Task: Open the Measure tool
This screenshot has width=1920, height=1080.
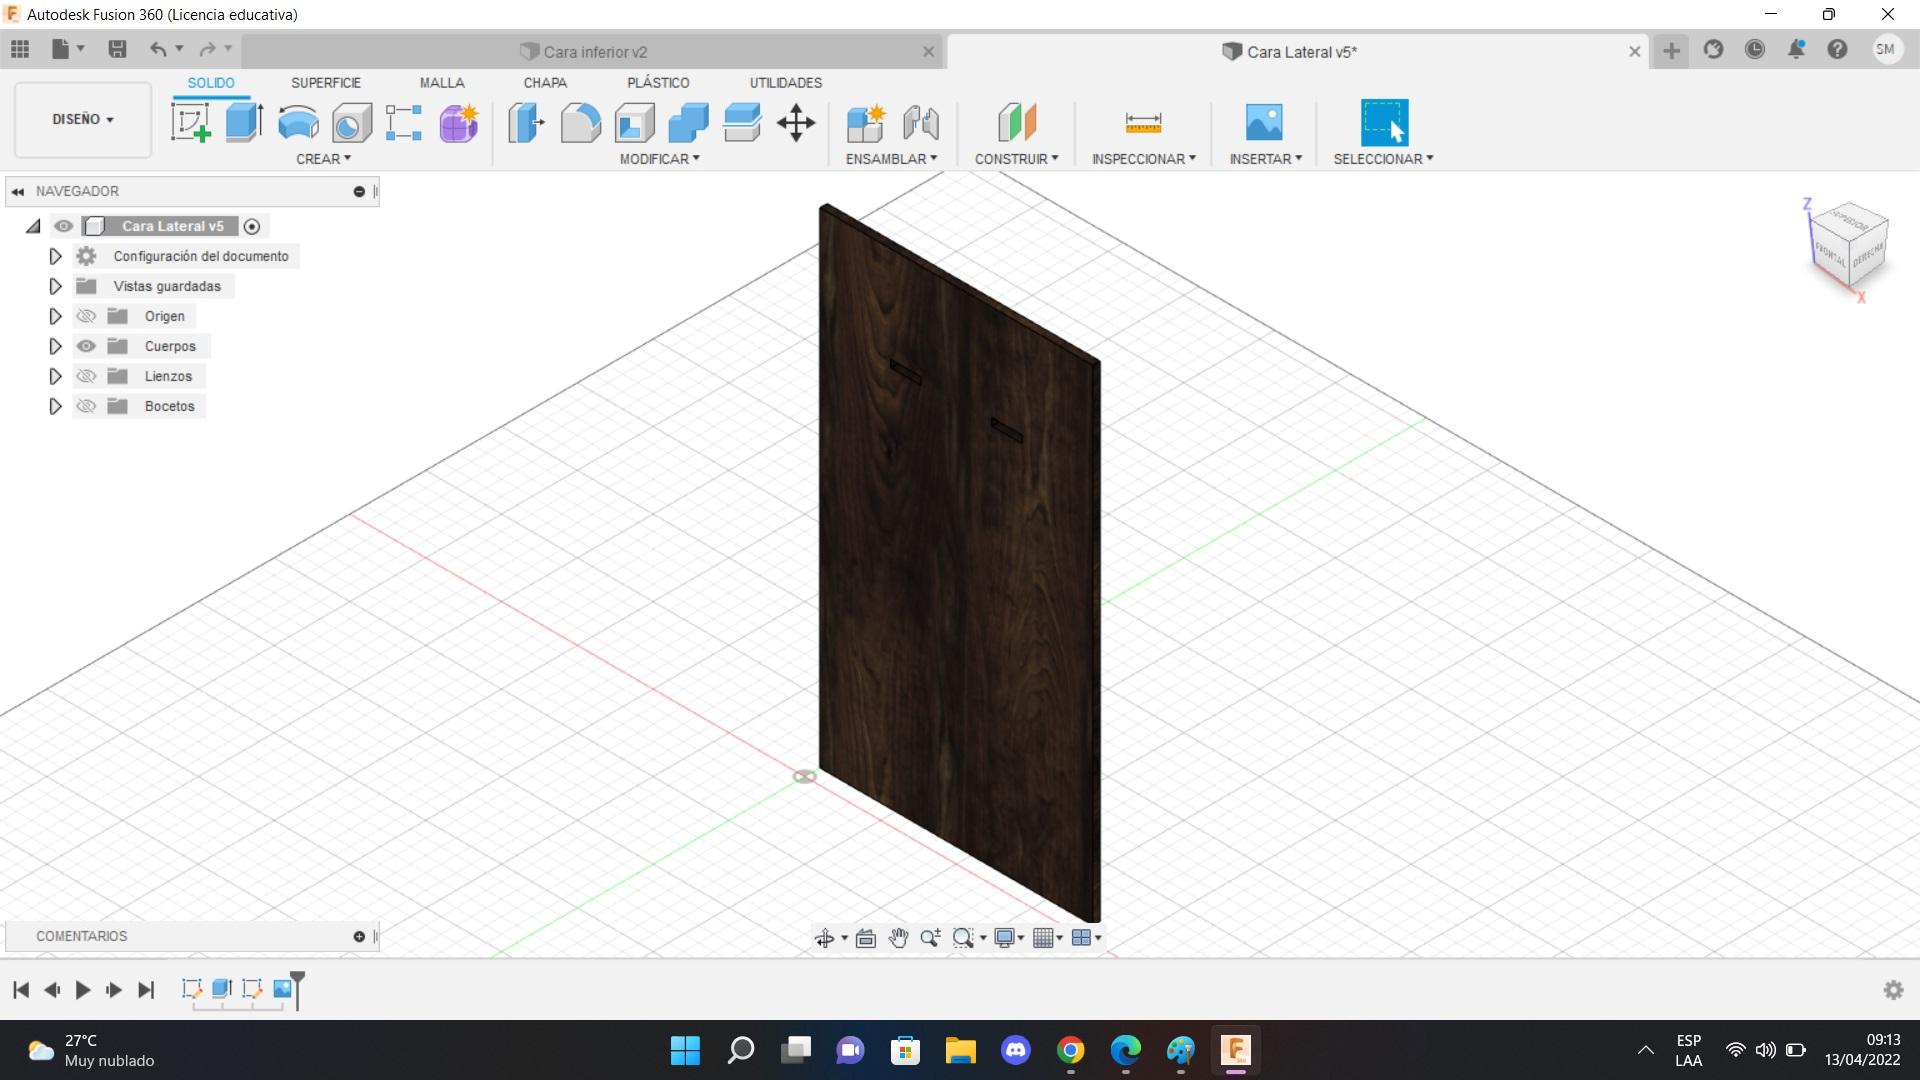Action: pyautogui.click(x=1143, y=123)
